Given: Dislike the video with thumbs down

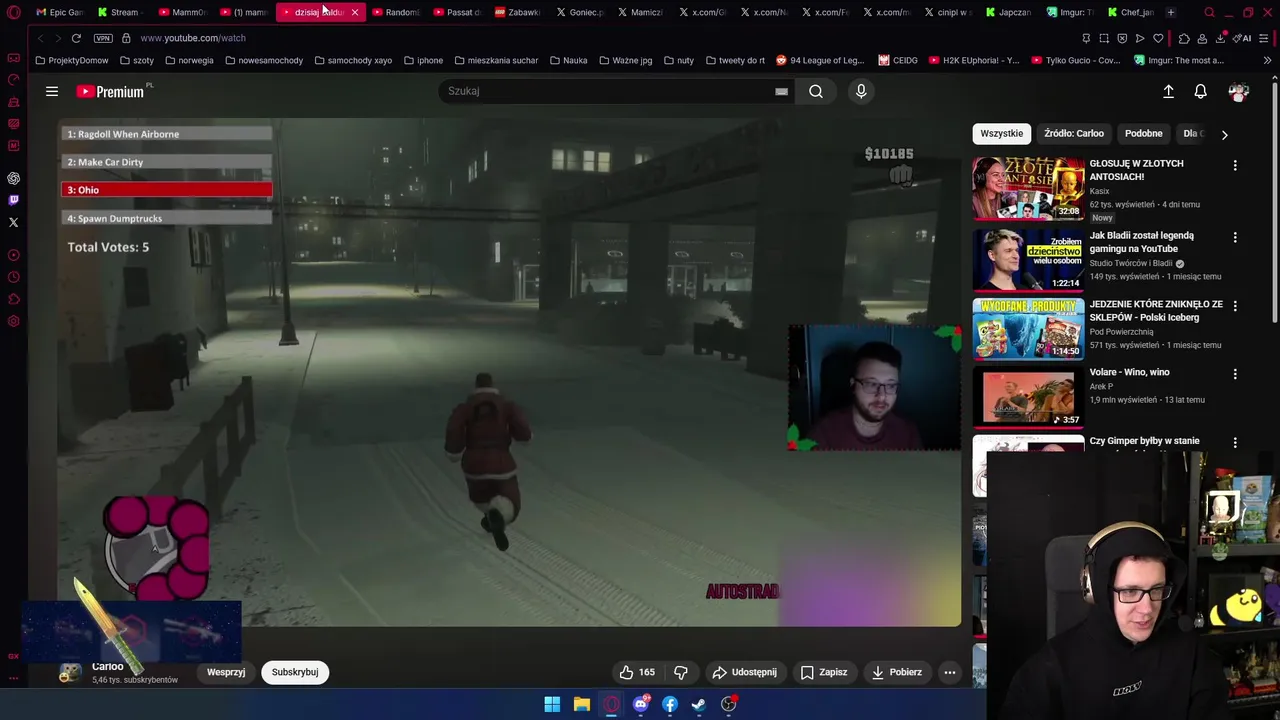Looking at the screenshot, I should tap(681, 672).
